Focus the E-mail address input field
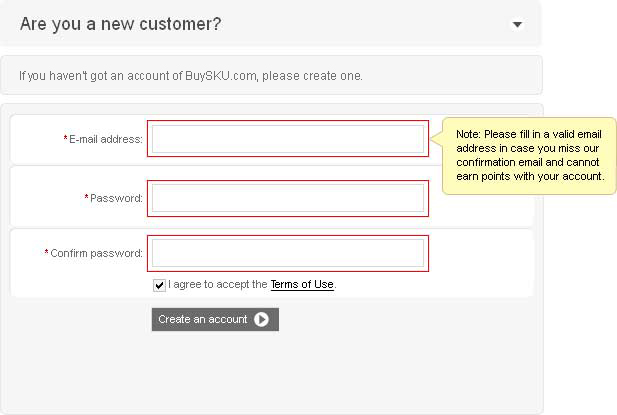 tap(288, 139)
